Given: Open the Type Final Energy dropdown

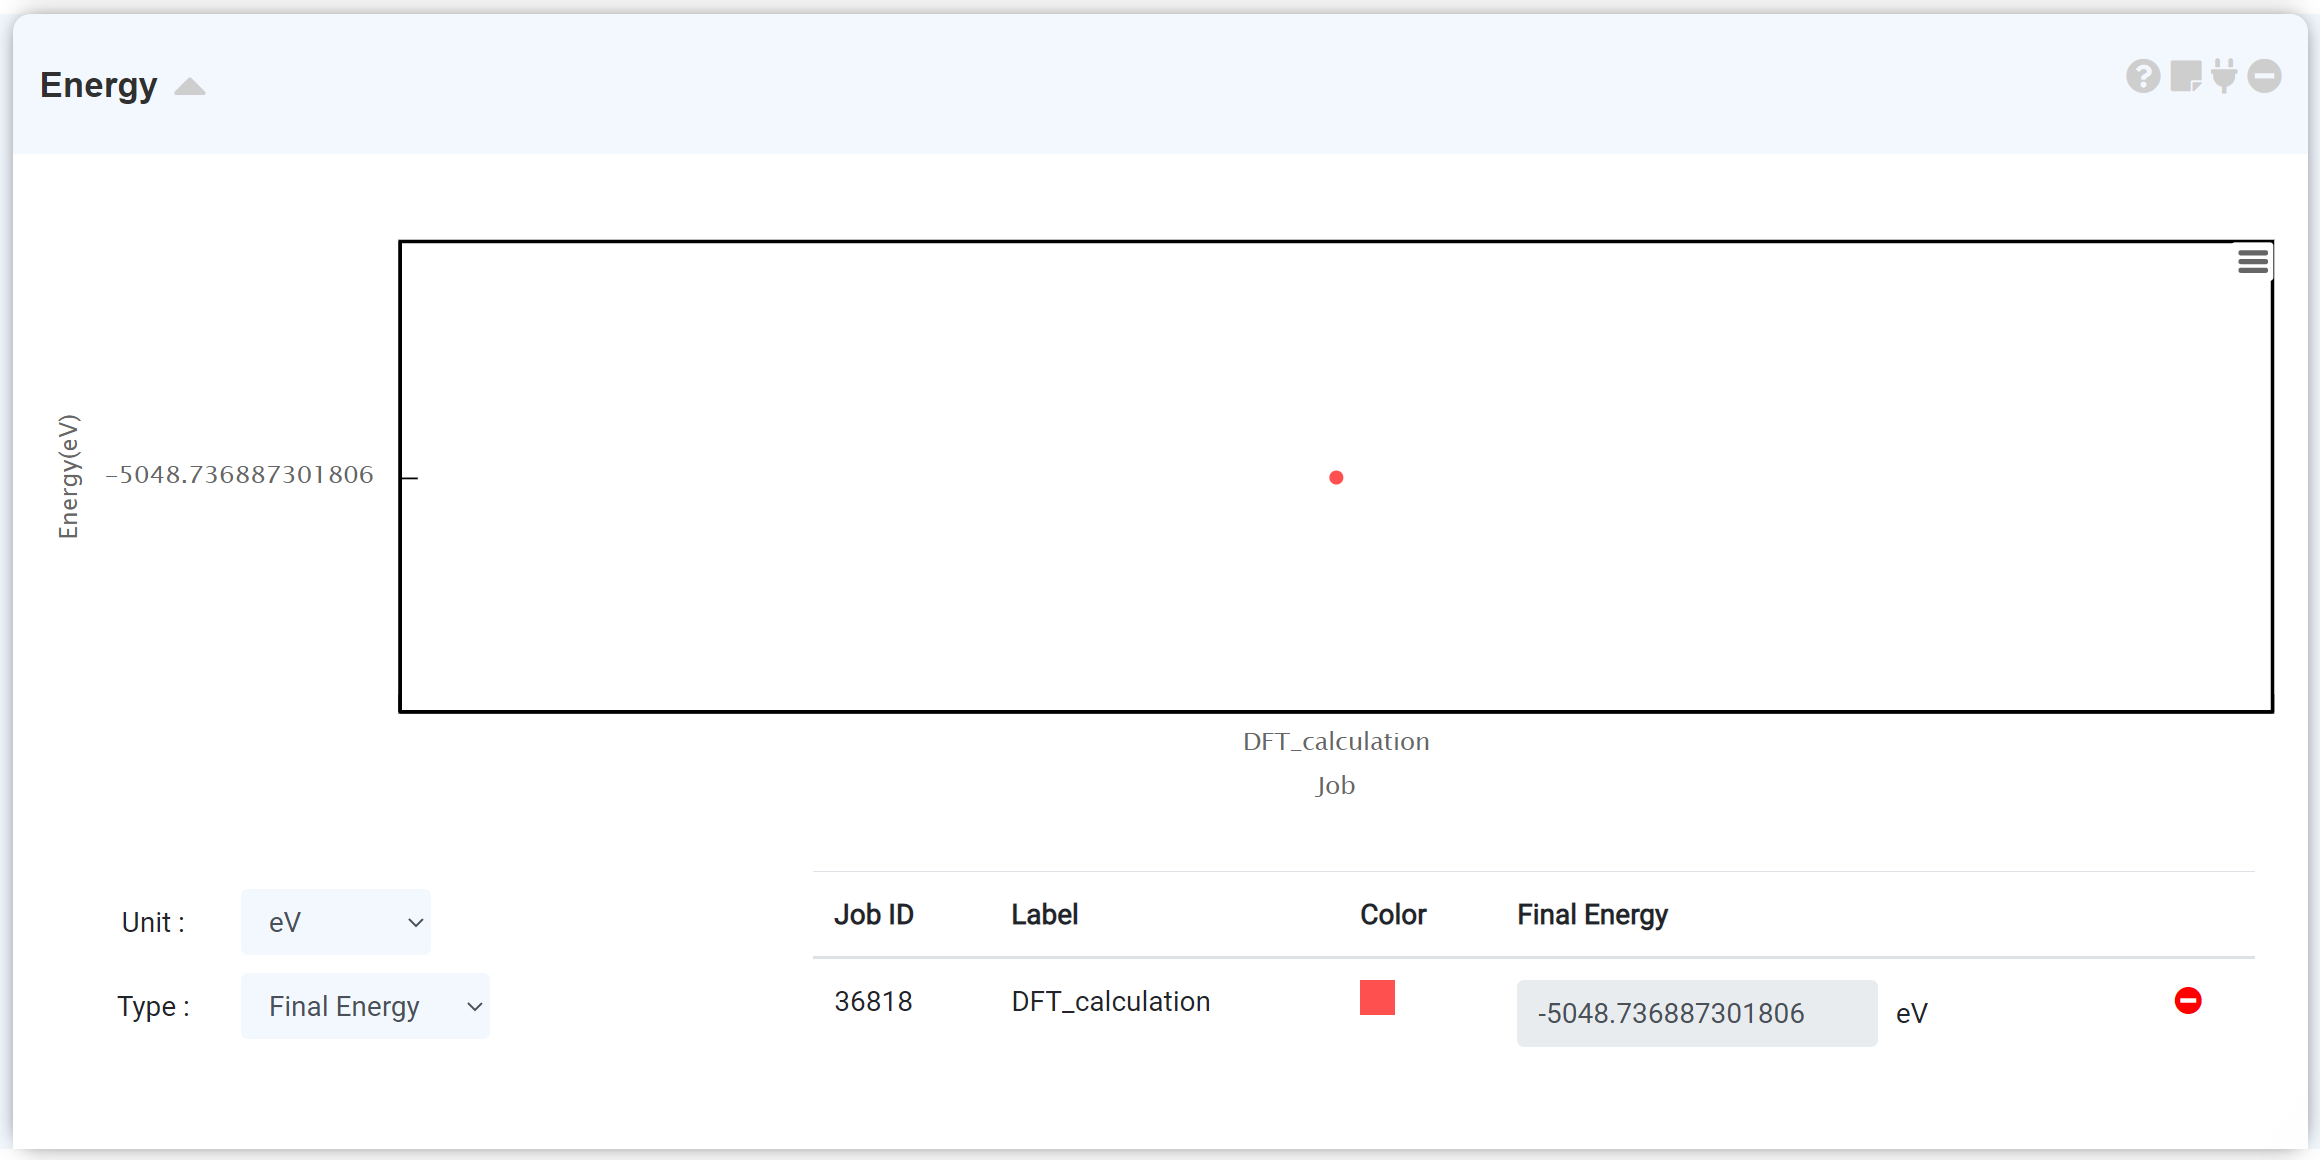Looking at the screenshot, I should coord(365,1006).
